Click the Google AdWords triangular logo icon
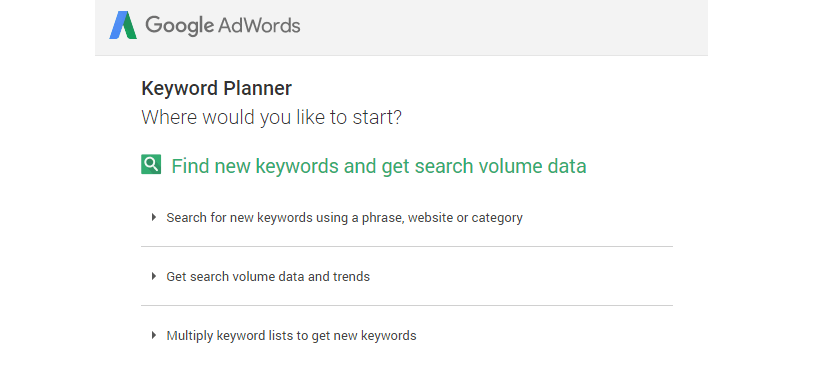This screenshot has width=823, height=392. 123,25
